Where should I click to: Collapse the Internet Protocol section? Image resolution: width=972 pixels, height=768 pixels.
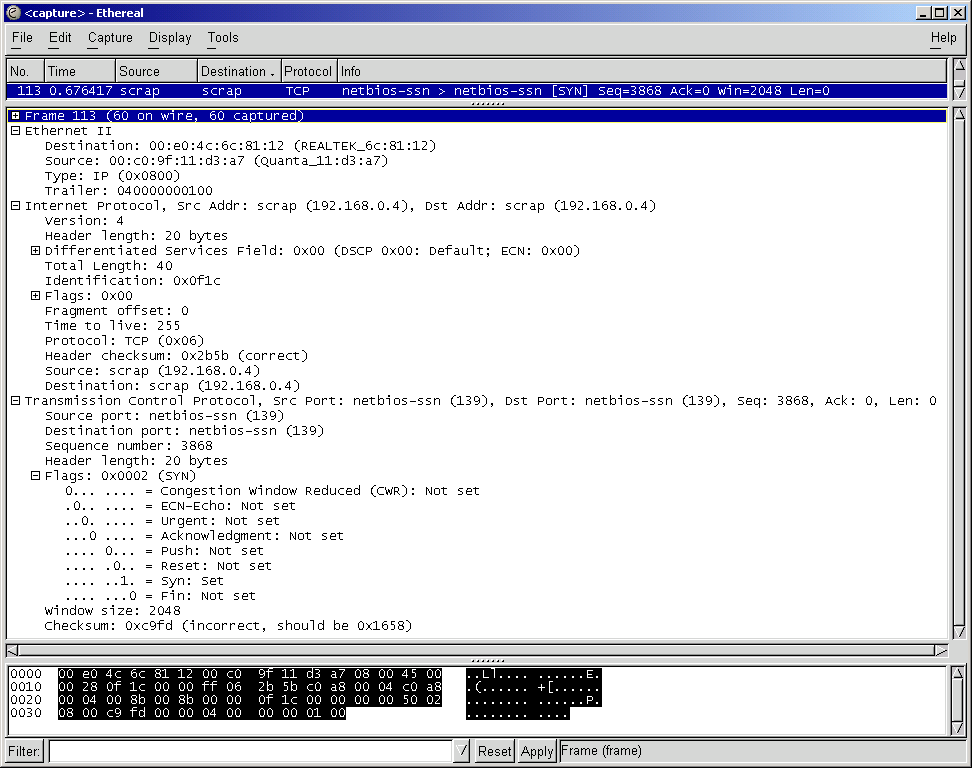click(x=16, y=206)
